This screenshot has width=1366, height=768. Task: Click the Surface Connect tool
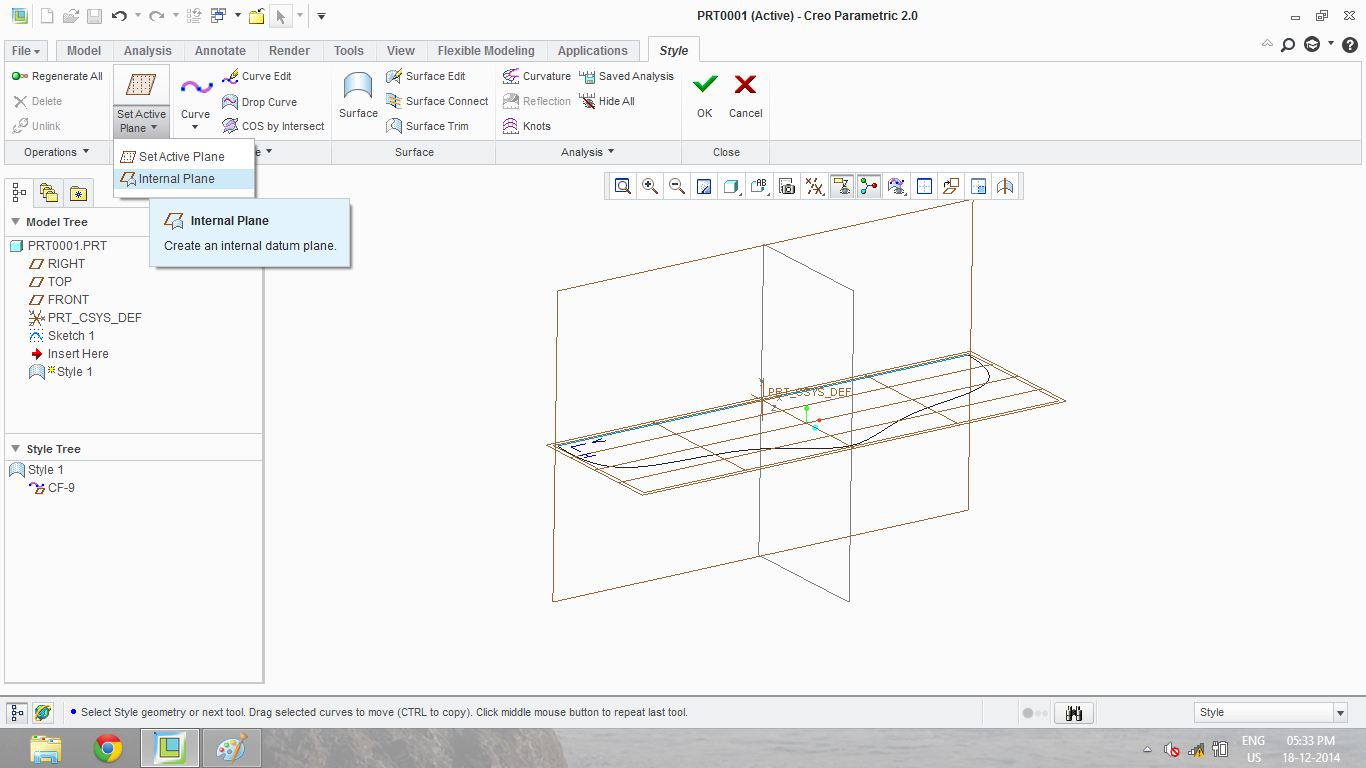click(x=437, y=101)
